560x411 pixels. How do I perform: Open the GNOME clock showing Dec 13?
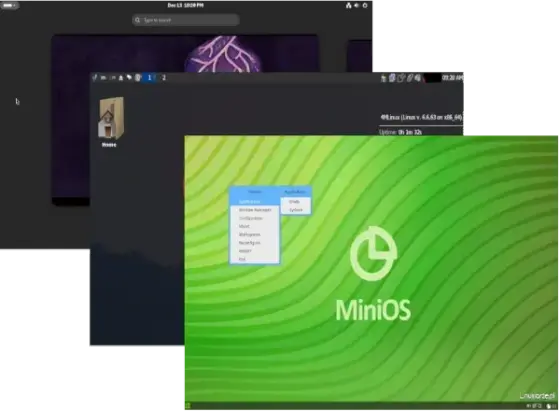click(x=186, y=5)
